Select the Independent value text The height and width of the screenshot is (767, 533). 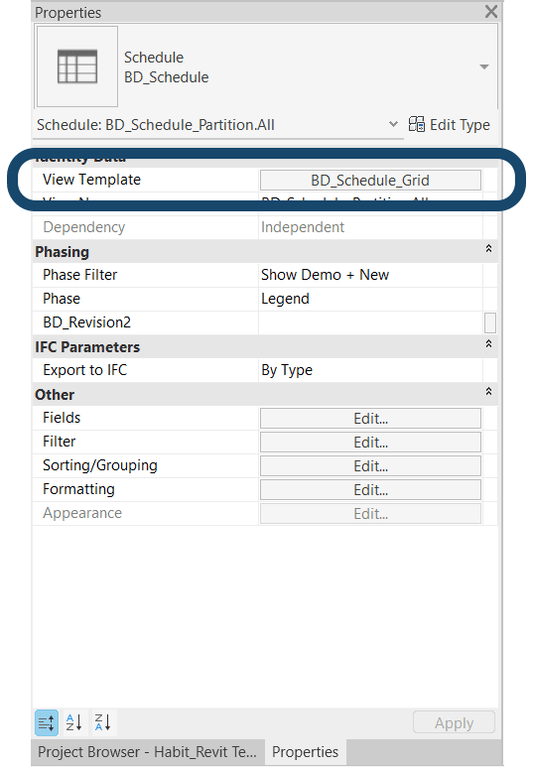click(x=303, y=227)
